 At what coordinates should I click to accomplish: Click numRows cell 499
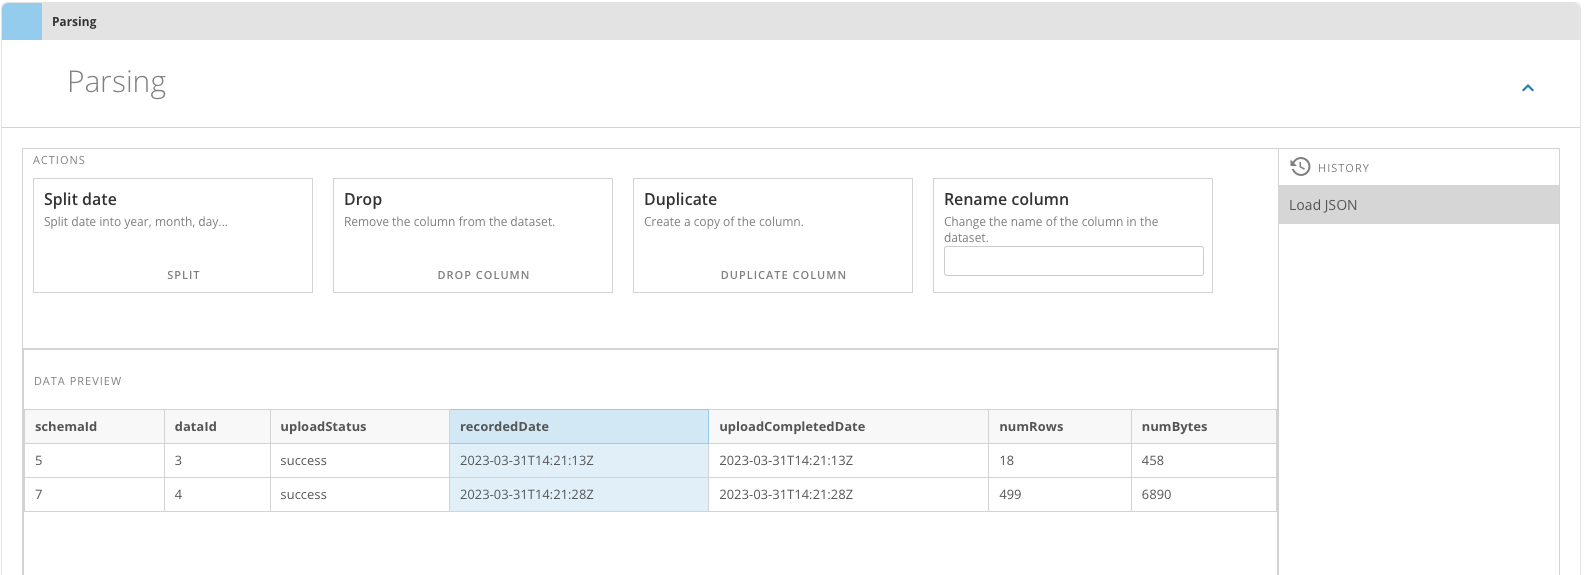click(1060, 495)
